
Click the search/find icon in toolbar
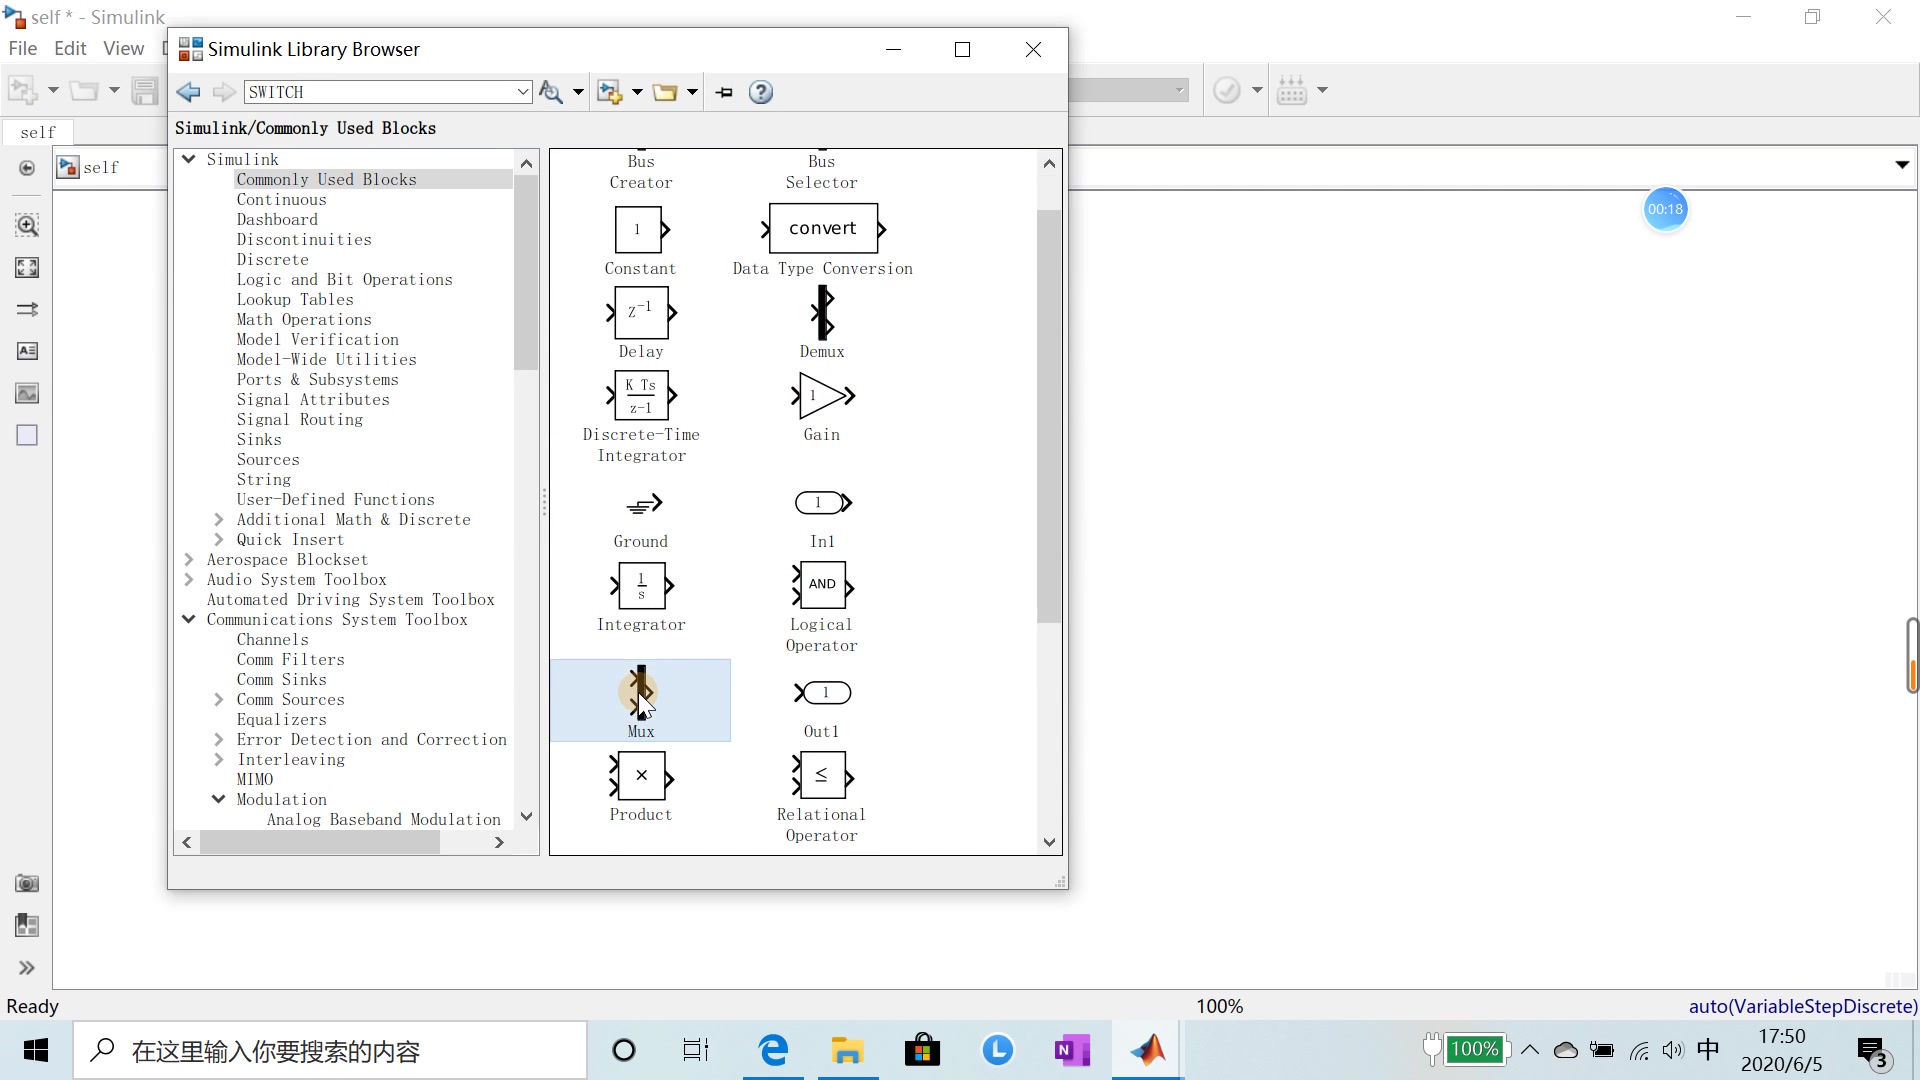[x=550, y=91]
